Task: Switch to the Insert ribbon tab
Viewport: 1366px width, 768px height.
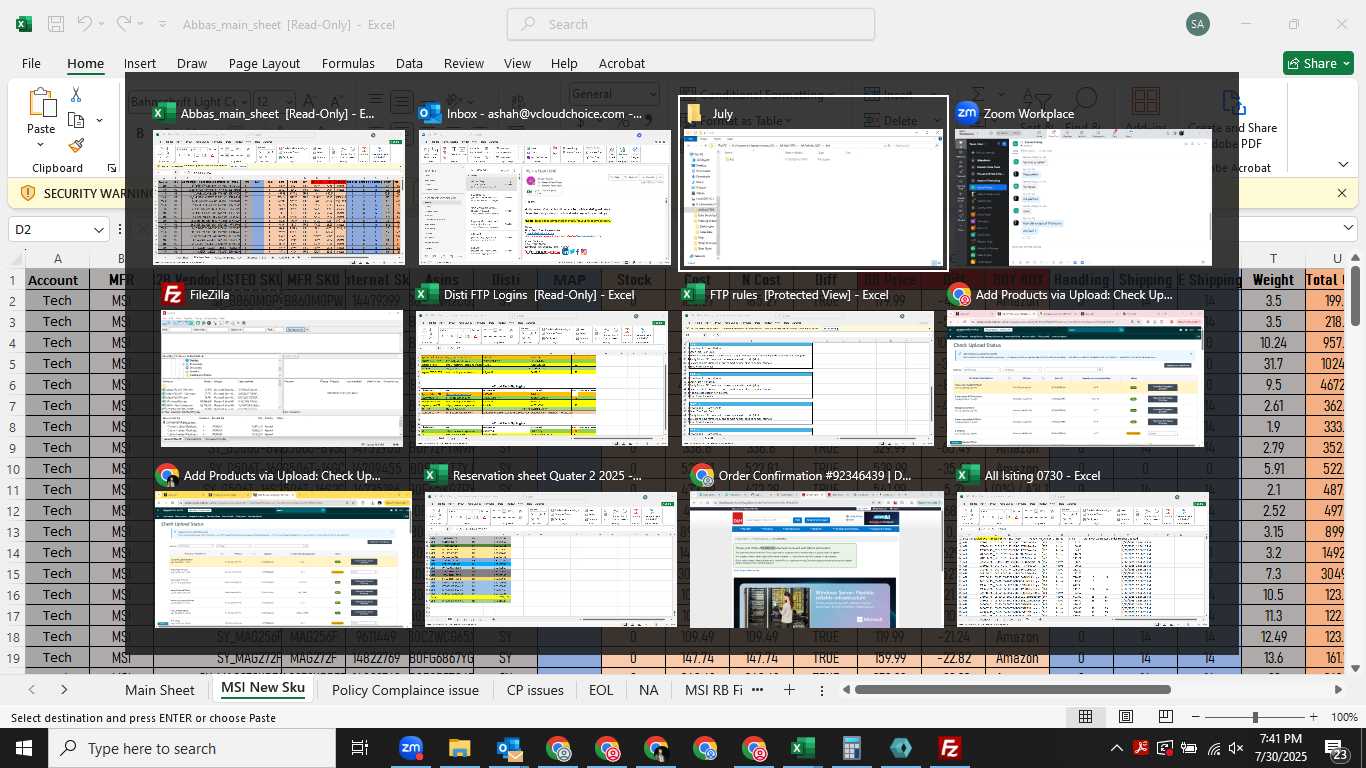Action: tap(139, 63)
